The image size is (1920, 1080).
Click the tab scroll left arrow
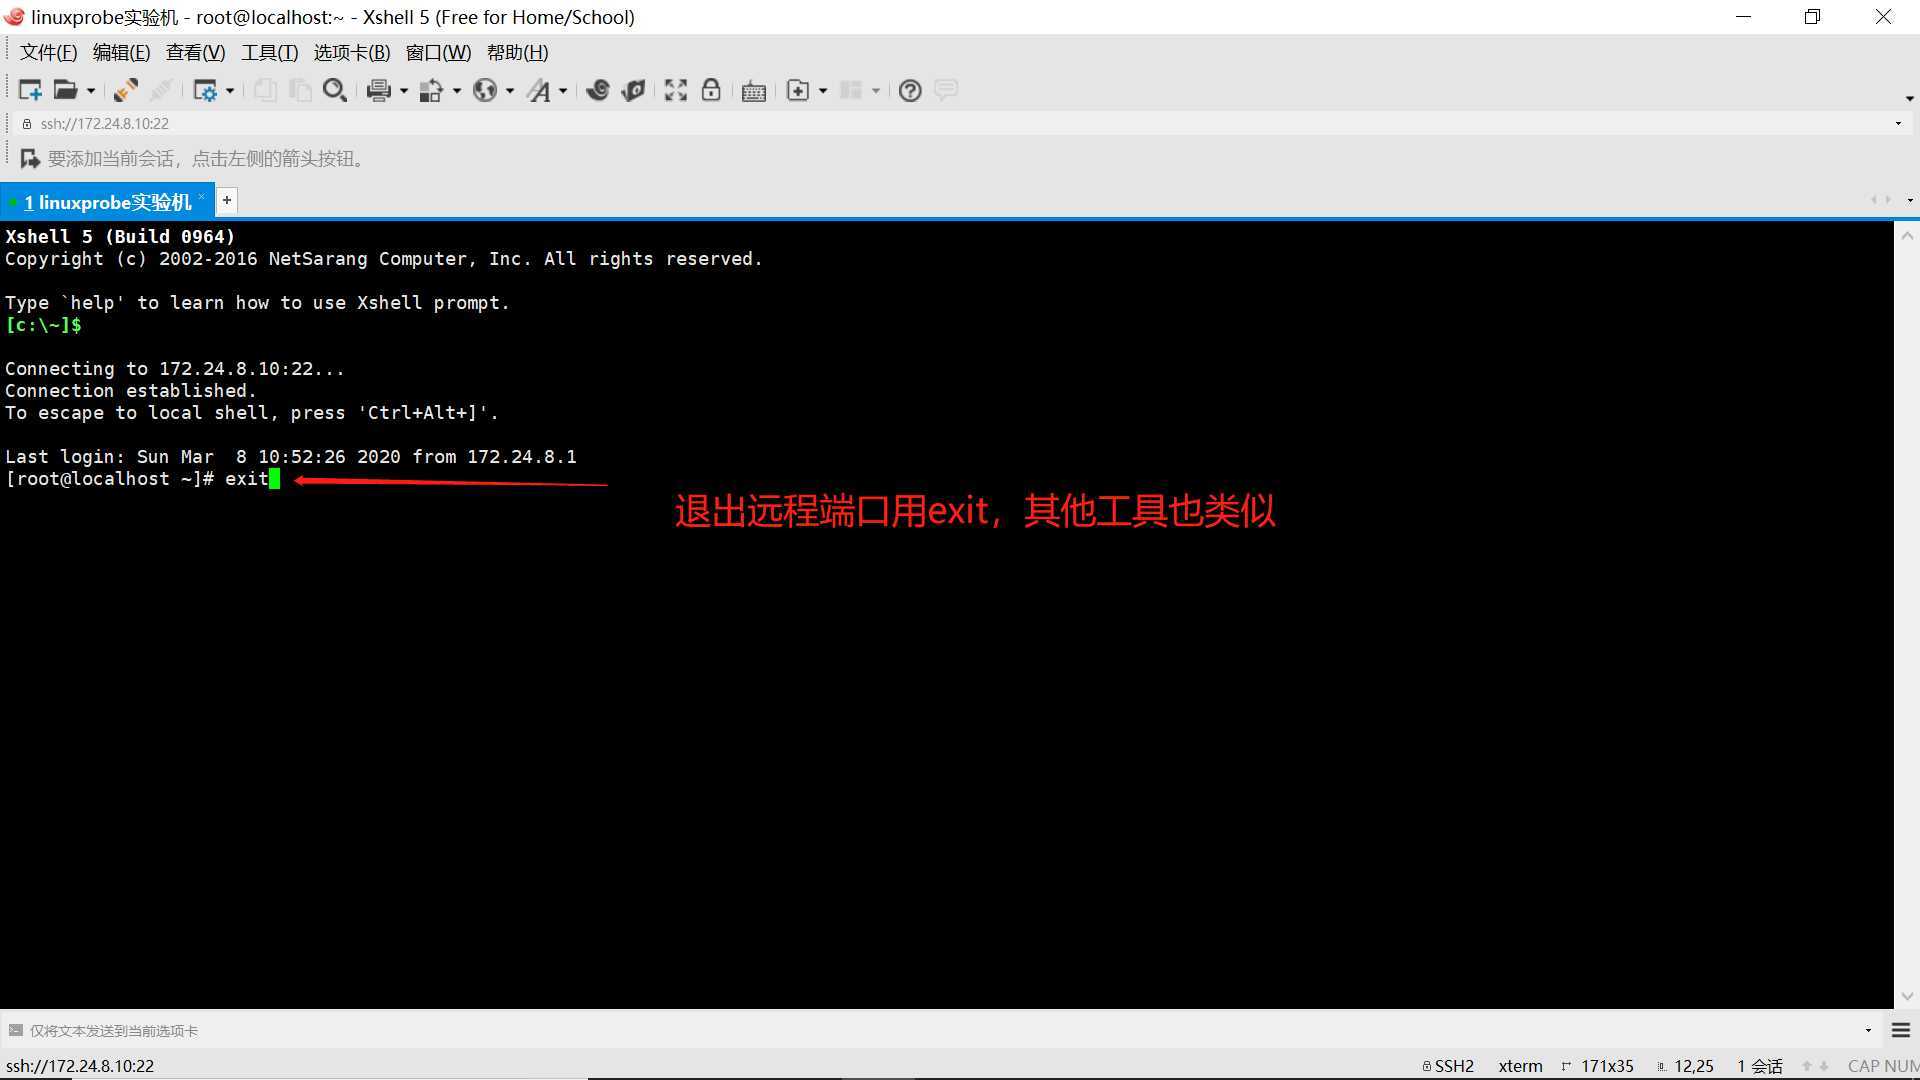(1874, 201)
